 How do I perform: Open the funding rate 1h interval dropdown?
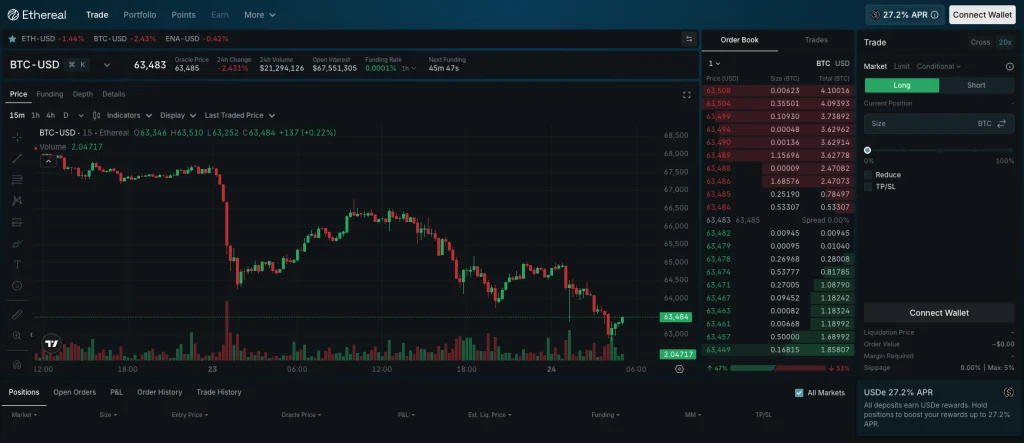click(x=408, y=68)
